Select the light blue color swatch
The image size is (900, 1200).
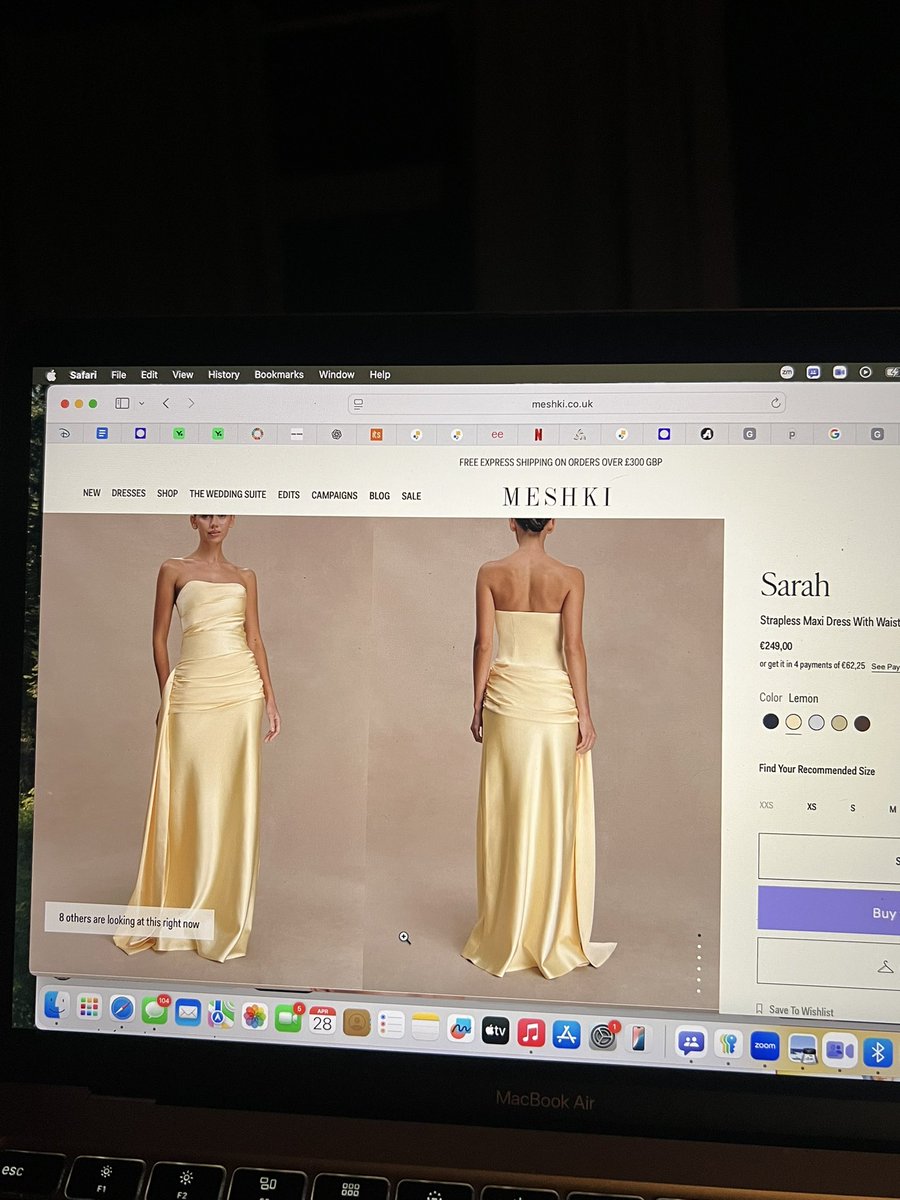tap(816, 722)
